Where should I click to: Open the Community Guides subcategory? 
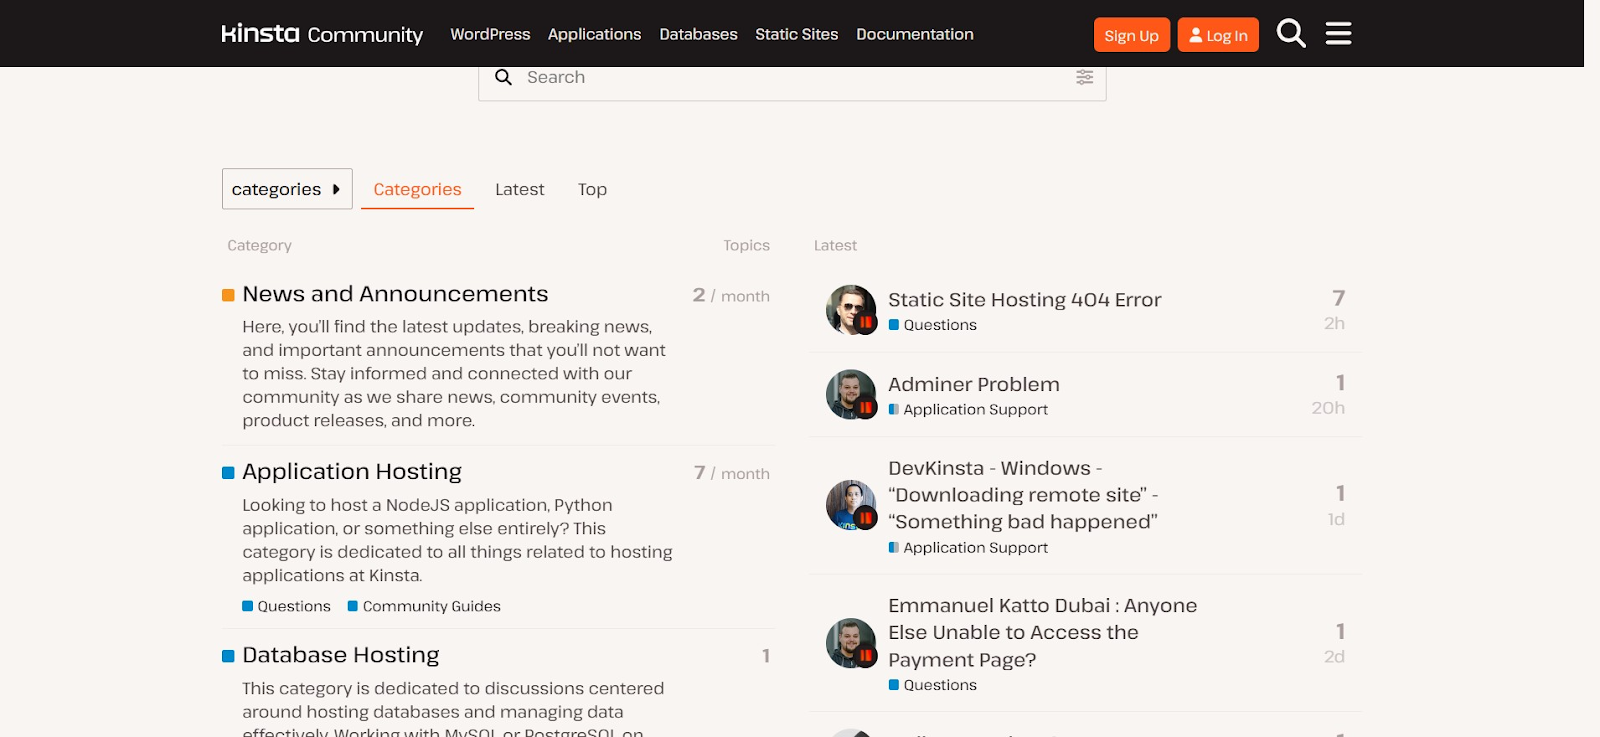424,606
